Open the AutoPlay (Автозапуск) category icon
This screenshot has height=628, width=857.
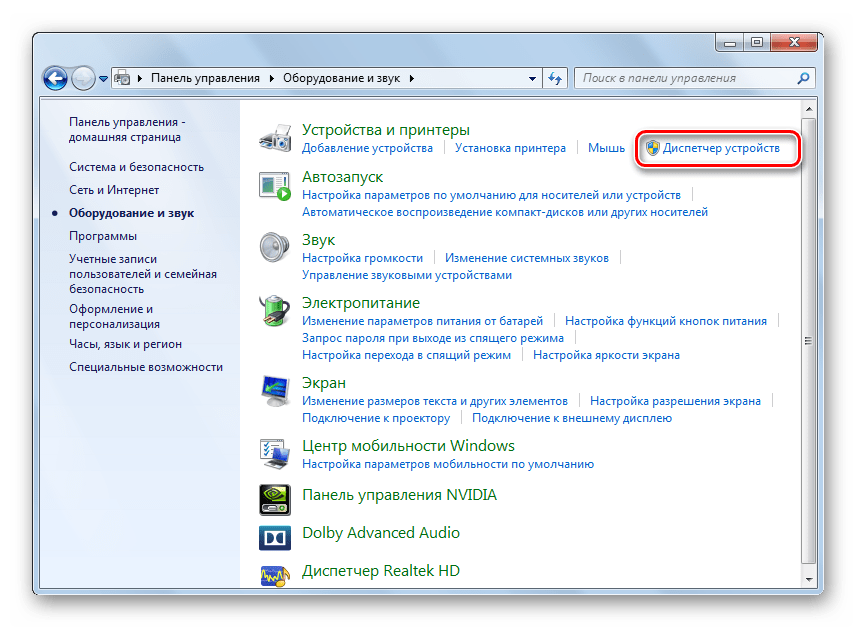[x=275, y=186]
